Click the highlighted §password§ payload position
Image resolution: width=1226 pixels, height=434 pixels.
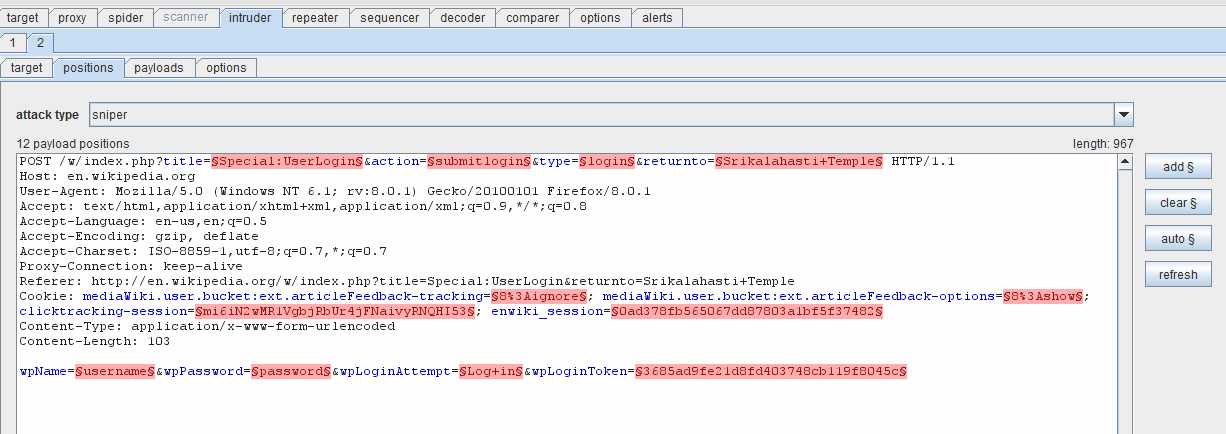point(290,371)
